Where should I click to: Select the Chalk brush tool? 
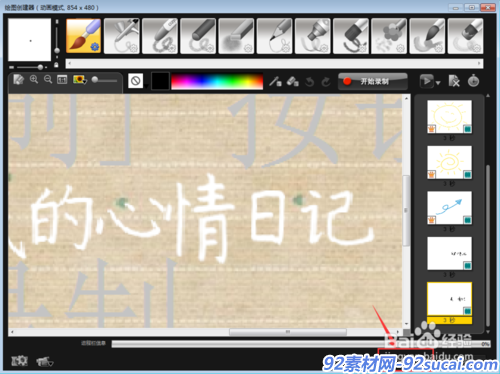(x=236, y=36)
